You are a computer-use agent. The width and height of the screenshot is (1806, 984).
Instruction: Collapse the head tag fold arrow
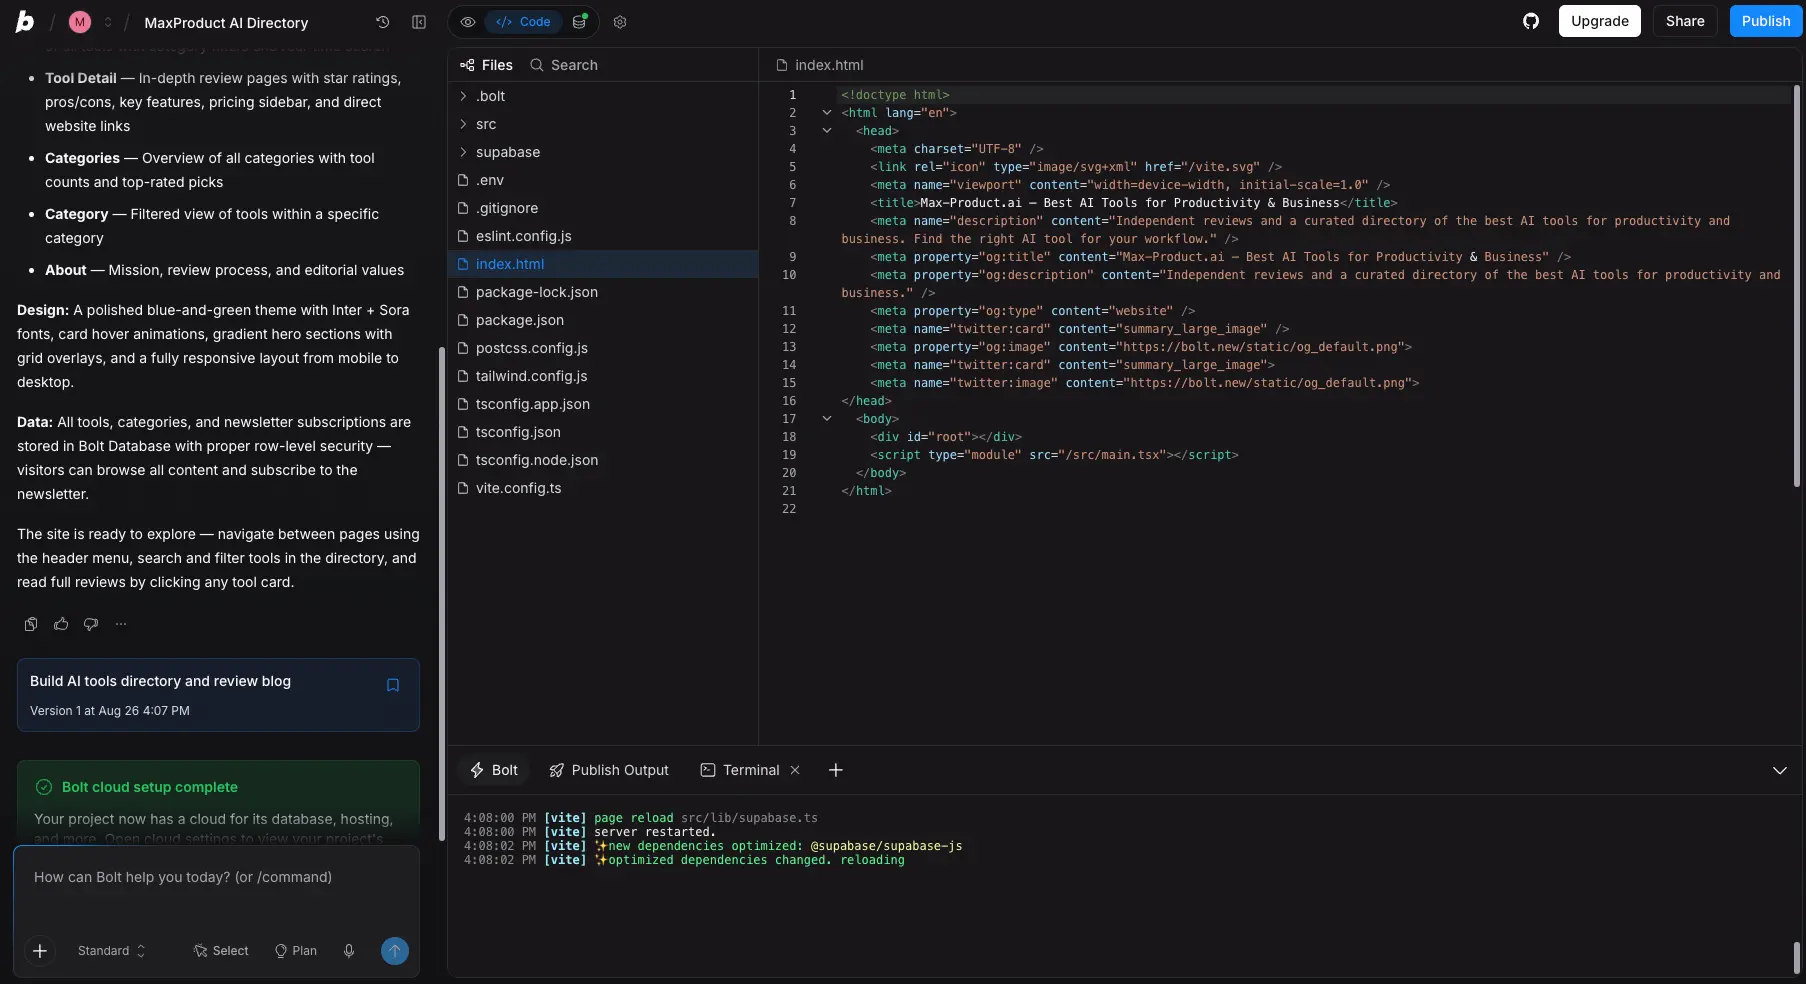click(827, 131)
